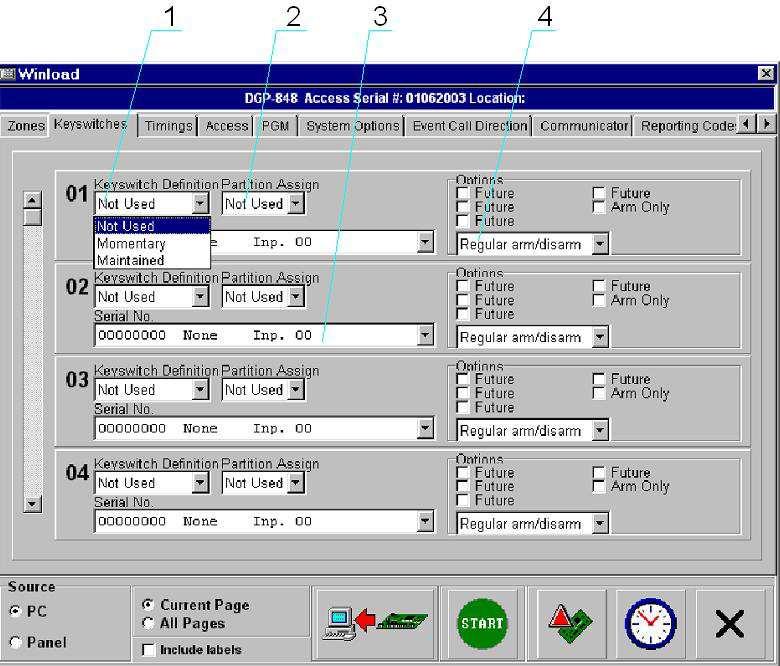Switch to the Reporting Codes tab
The width and height of the screenshot is (780, 666).
687,126
